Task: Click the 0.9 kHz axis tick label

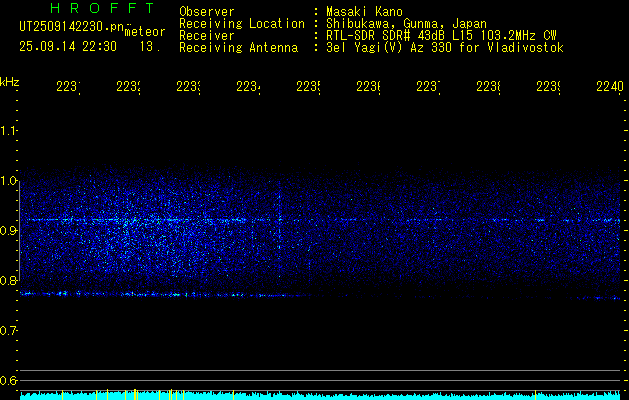Action: coord(8,230)
